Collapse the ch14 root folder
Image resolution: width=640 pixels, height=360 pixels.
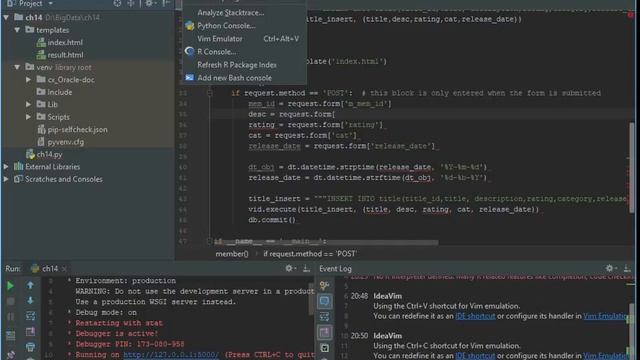pyautogui.click(x=6, y=18)
